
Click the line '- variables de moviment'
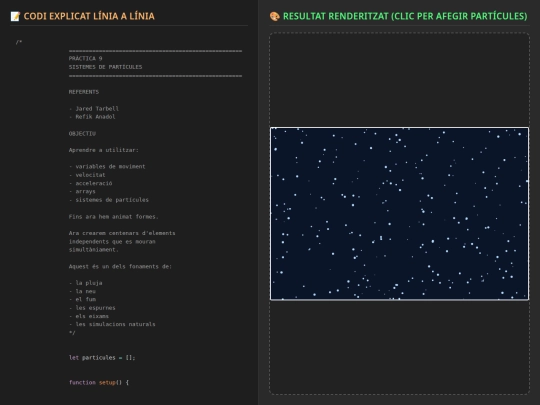pos(107,167)
